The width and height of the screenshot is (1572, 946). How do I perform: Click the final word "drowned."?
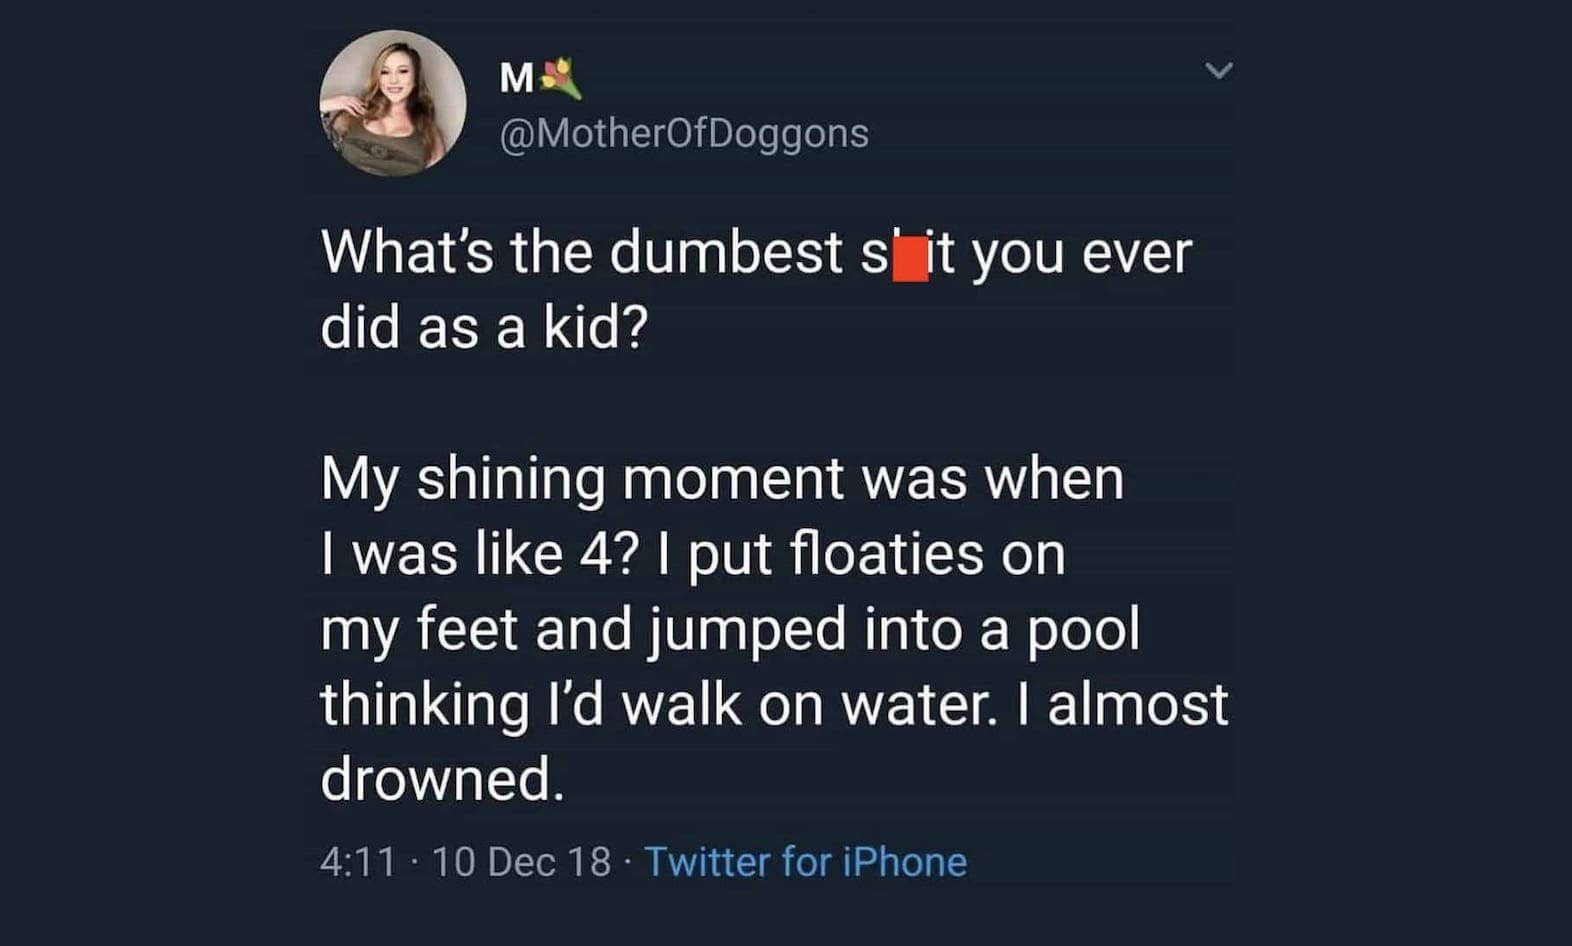click(x=442, y=779)
